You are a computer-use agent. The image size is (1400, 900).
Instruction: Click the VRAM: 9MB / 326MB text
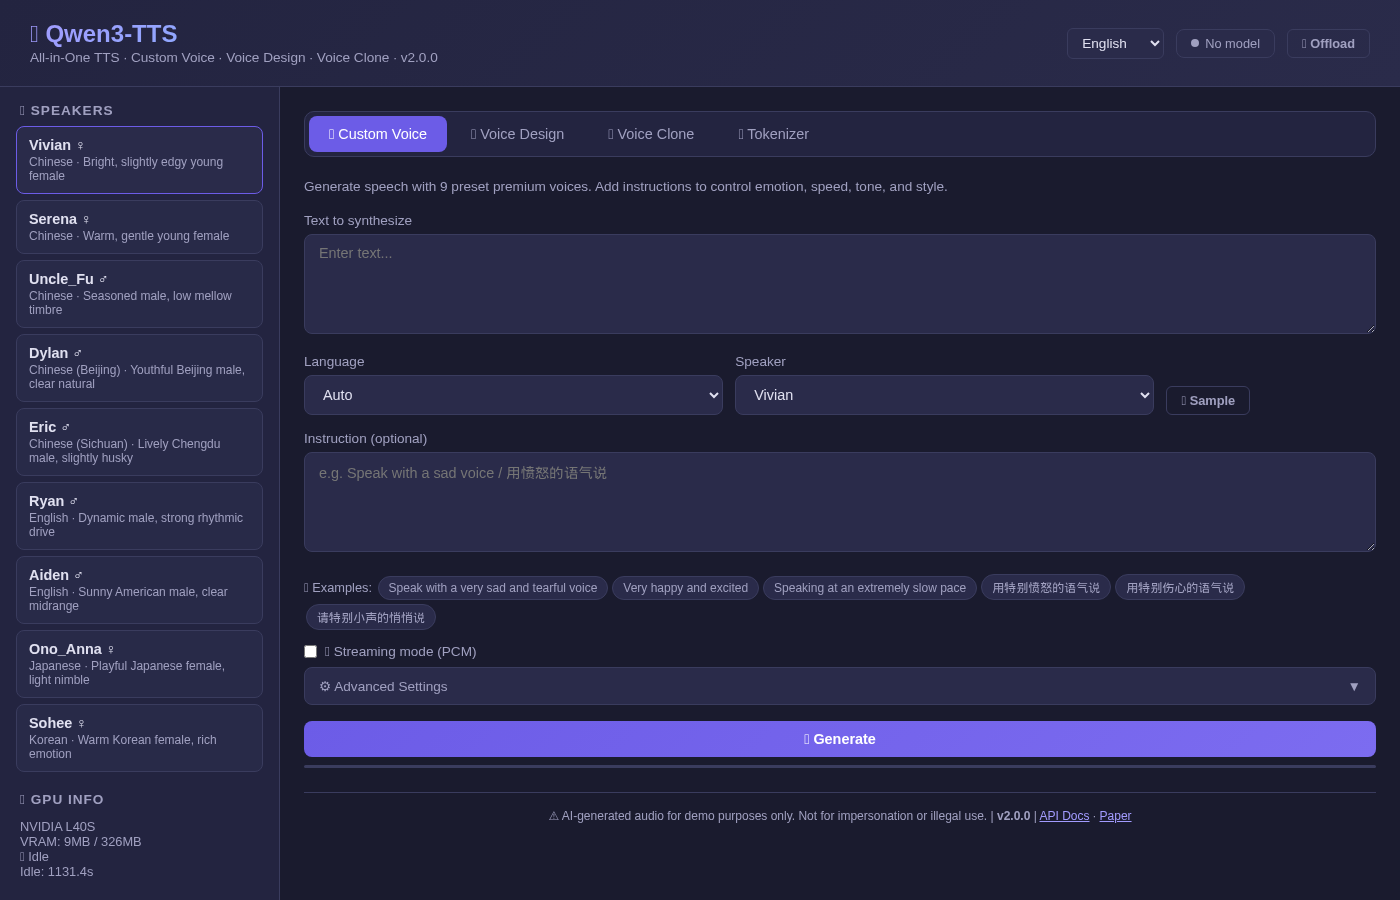pyautogui.click(x=81, y=842)
